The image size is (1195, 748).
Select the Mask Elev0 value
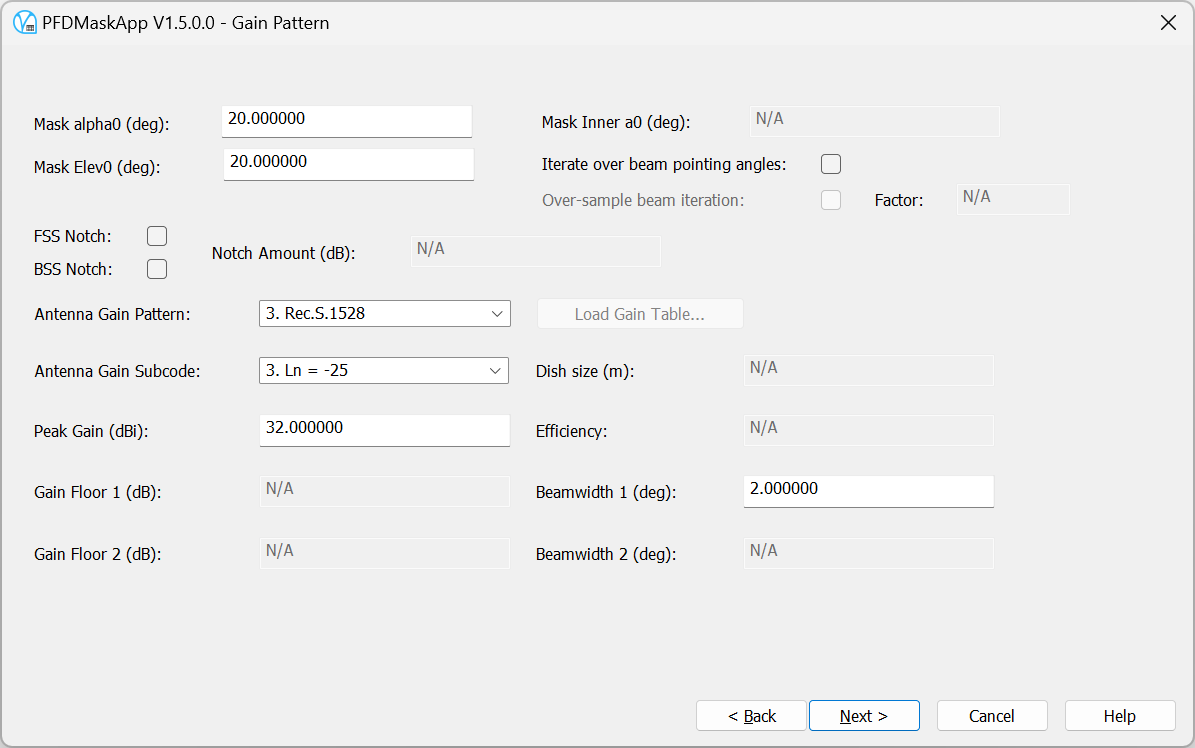[348, 164]
